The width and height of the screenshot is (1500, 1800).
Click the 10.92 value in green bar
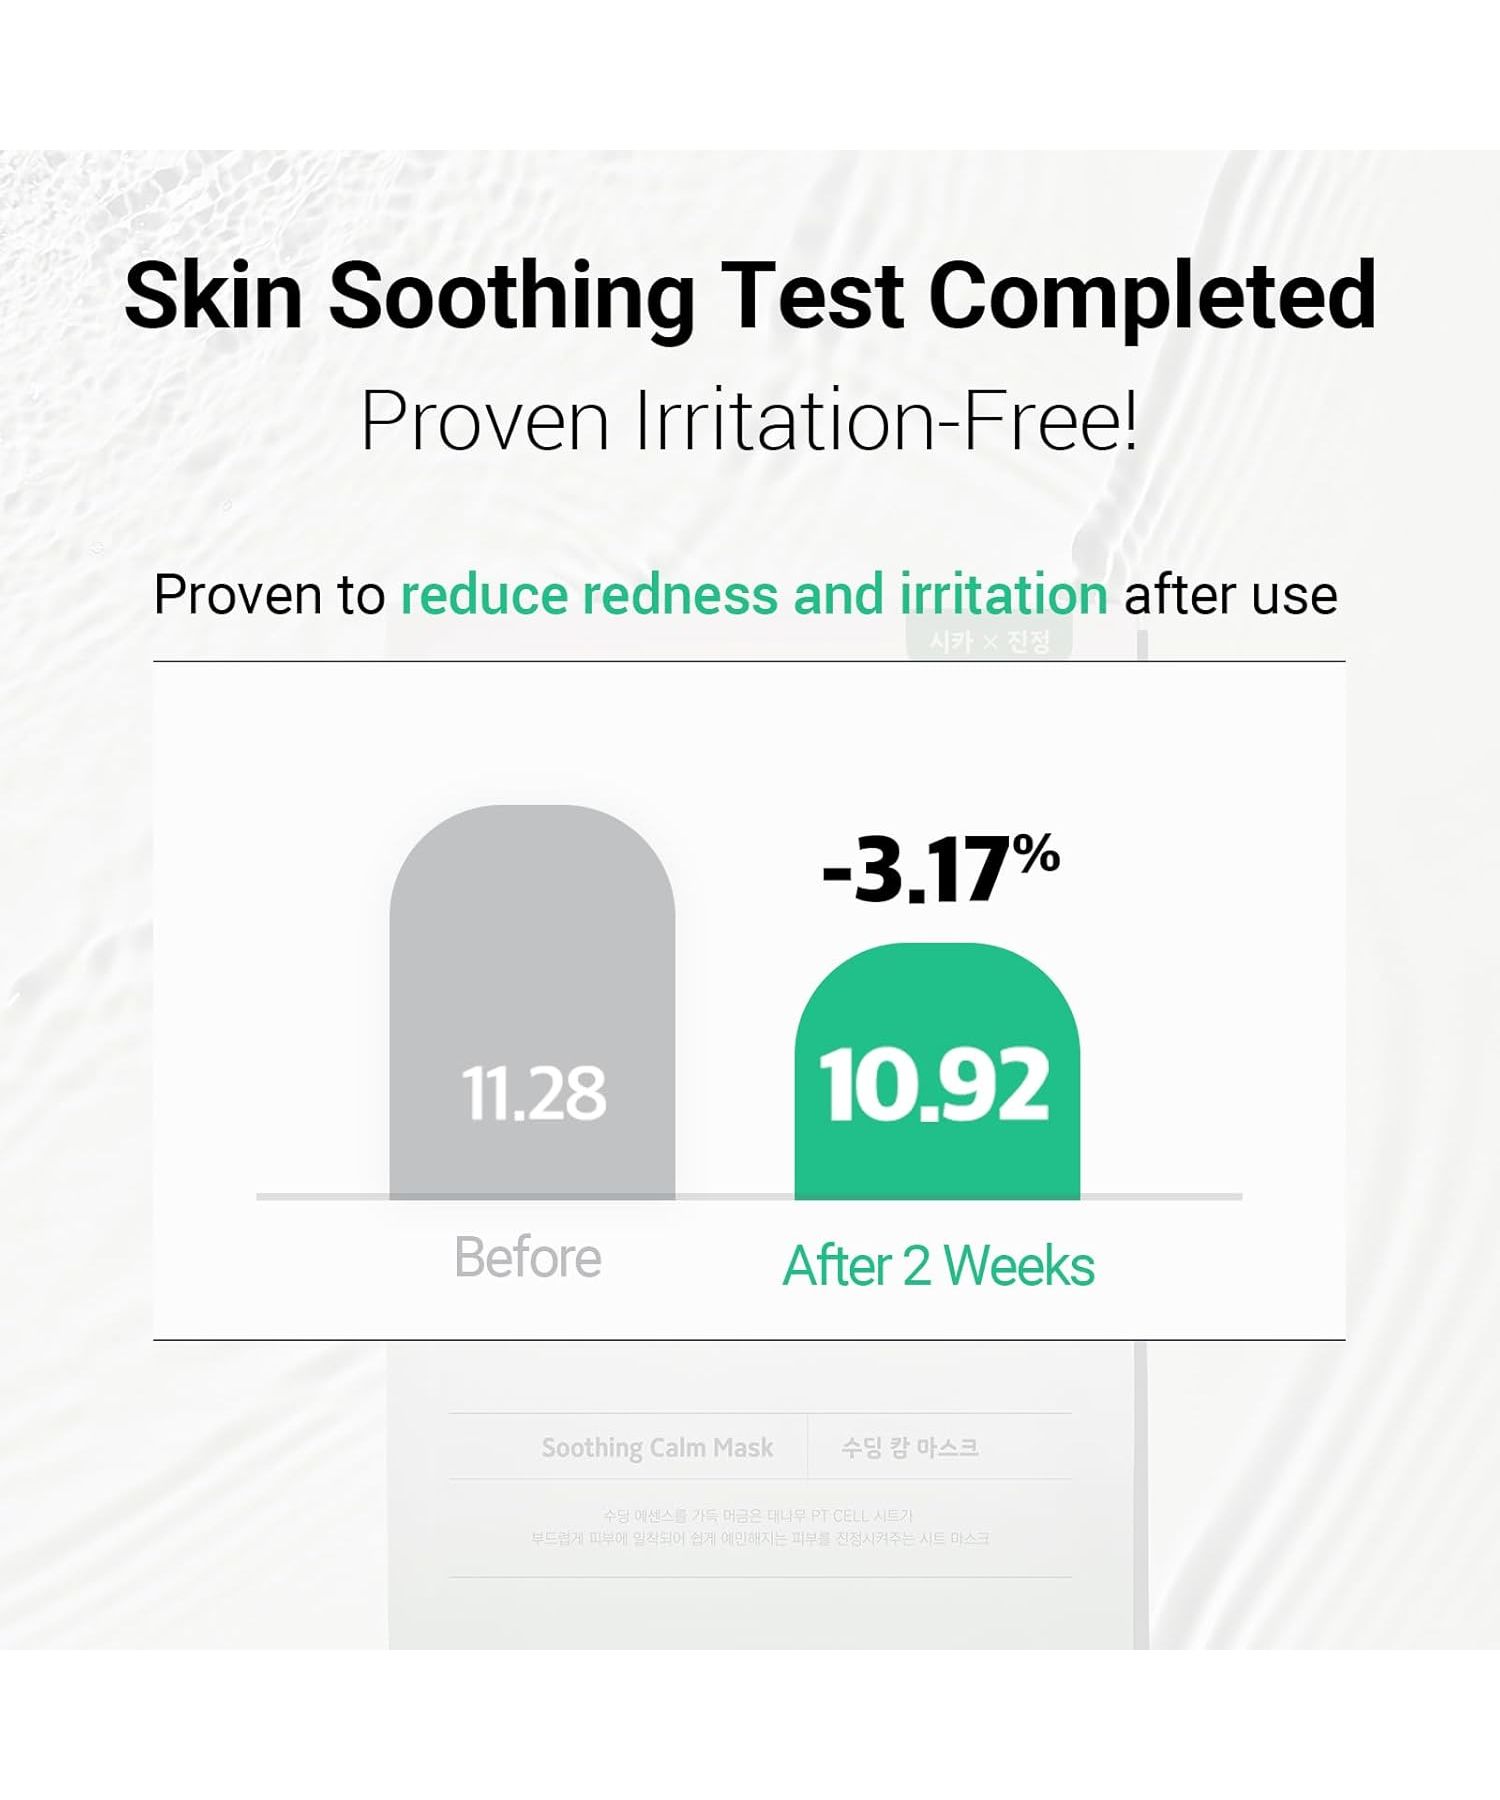(935, 1086)
